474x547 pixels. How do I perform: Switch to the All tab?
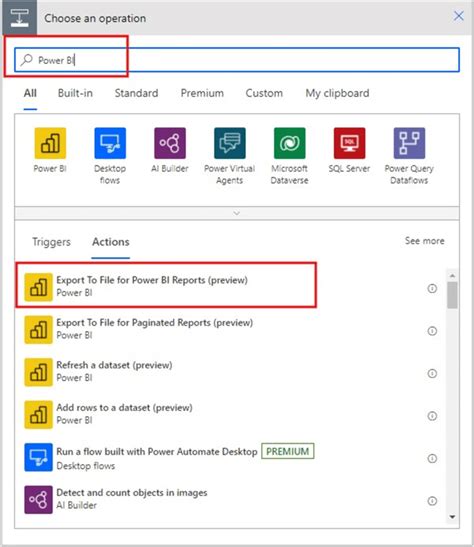[30, 93]
